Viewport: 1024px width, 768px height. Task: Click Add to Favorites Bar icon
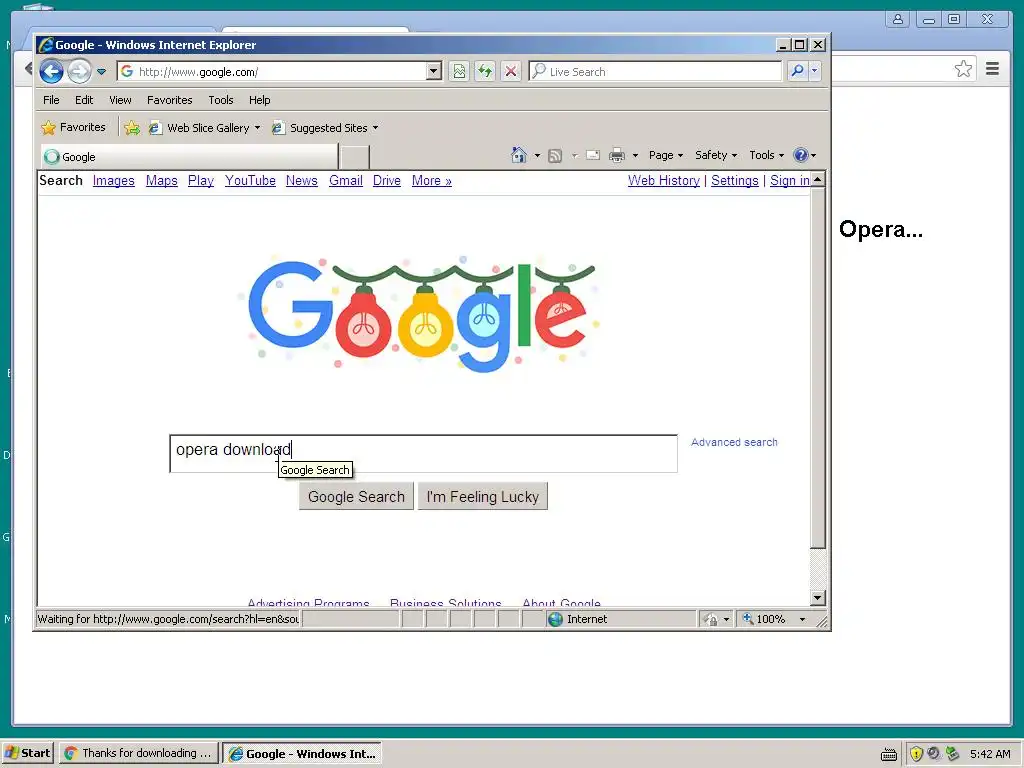(x=132, y=127)
